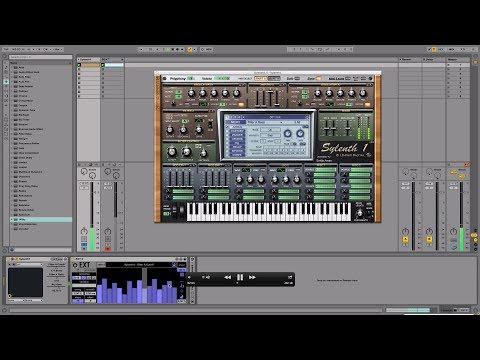Select the Frequency Shifter row in browser
The height and width of the screenshot is (360, 480).
tap(41, 143)
